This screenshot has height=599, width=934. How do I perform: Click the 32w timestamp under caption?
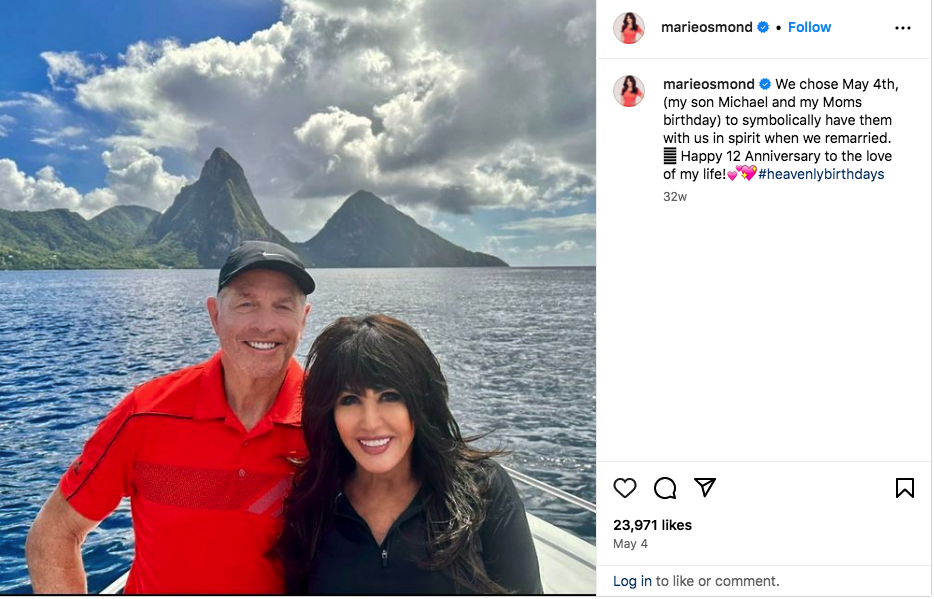click(675, 196)
